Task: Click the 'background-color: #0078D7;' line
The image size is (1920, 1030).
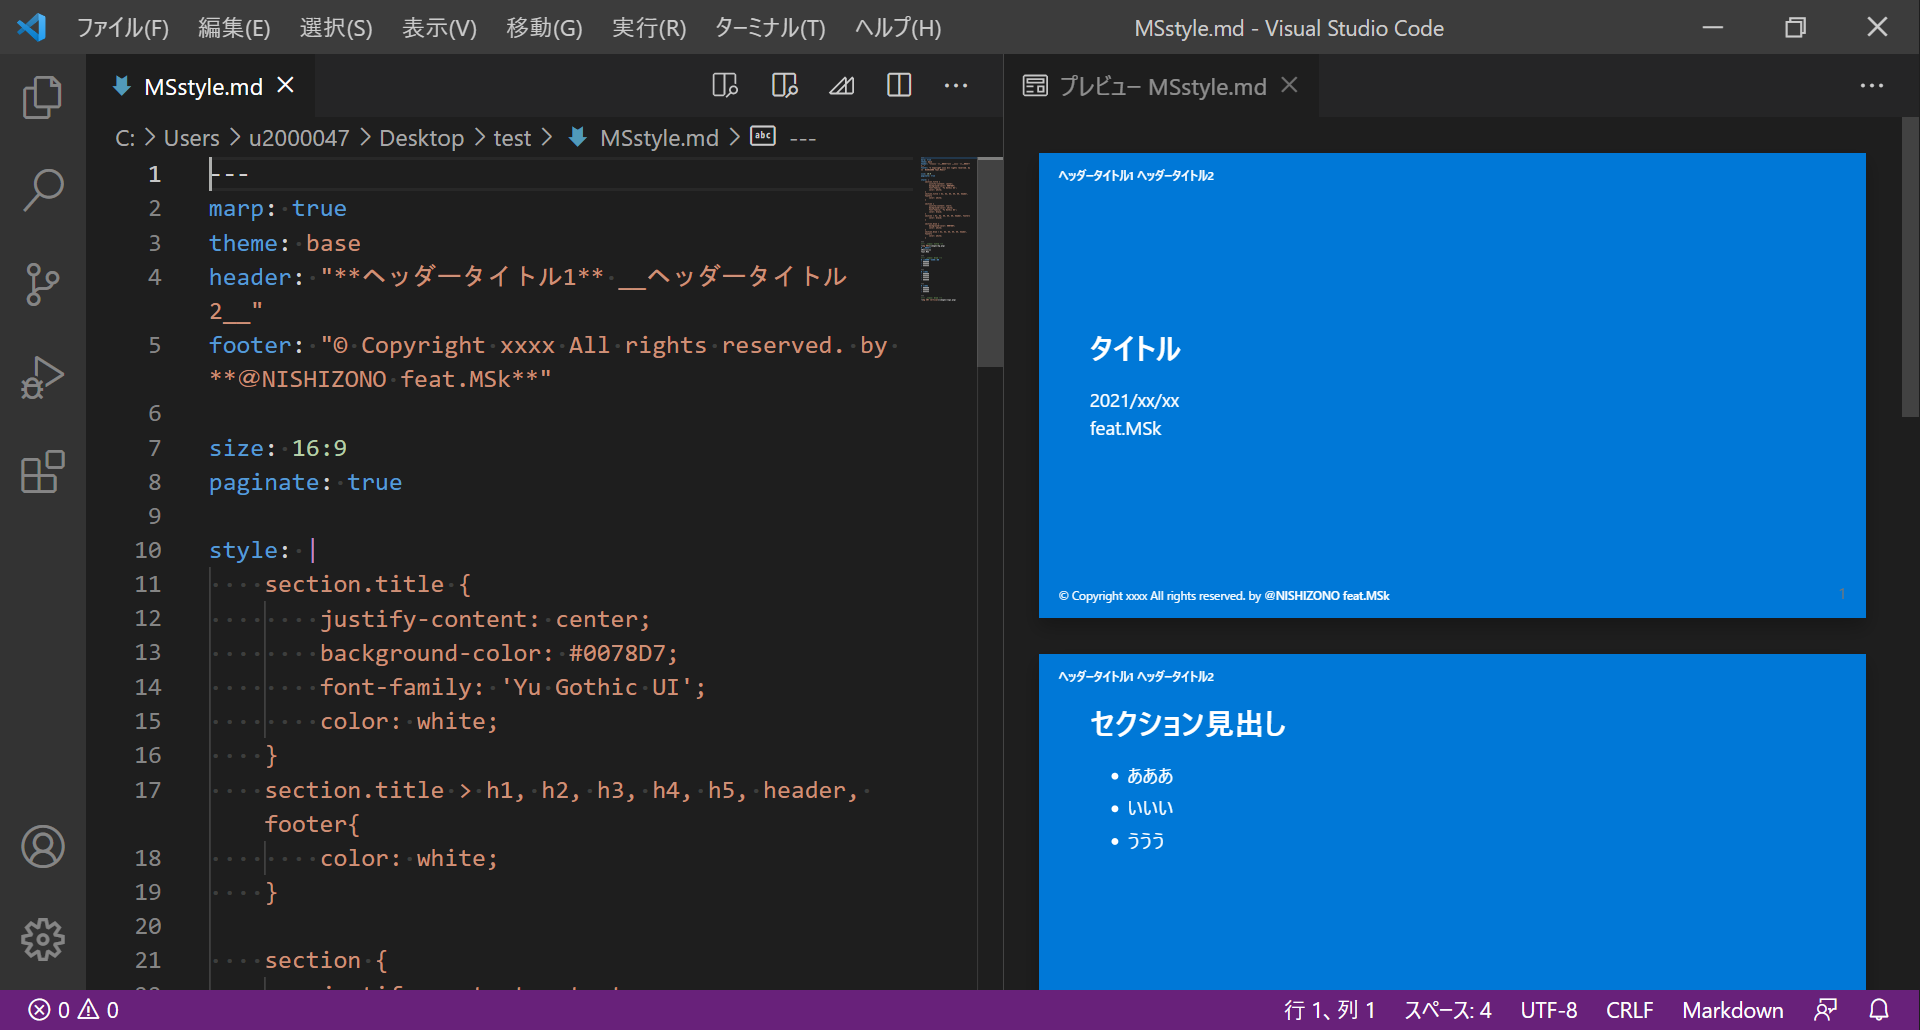Action: (498, 653)
